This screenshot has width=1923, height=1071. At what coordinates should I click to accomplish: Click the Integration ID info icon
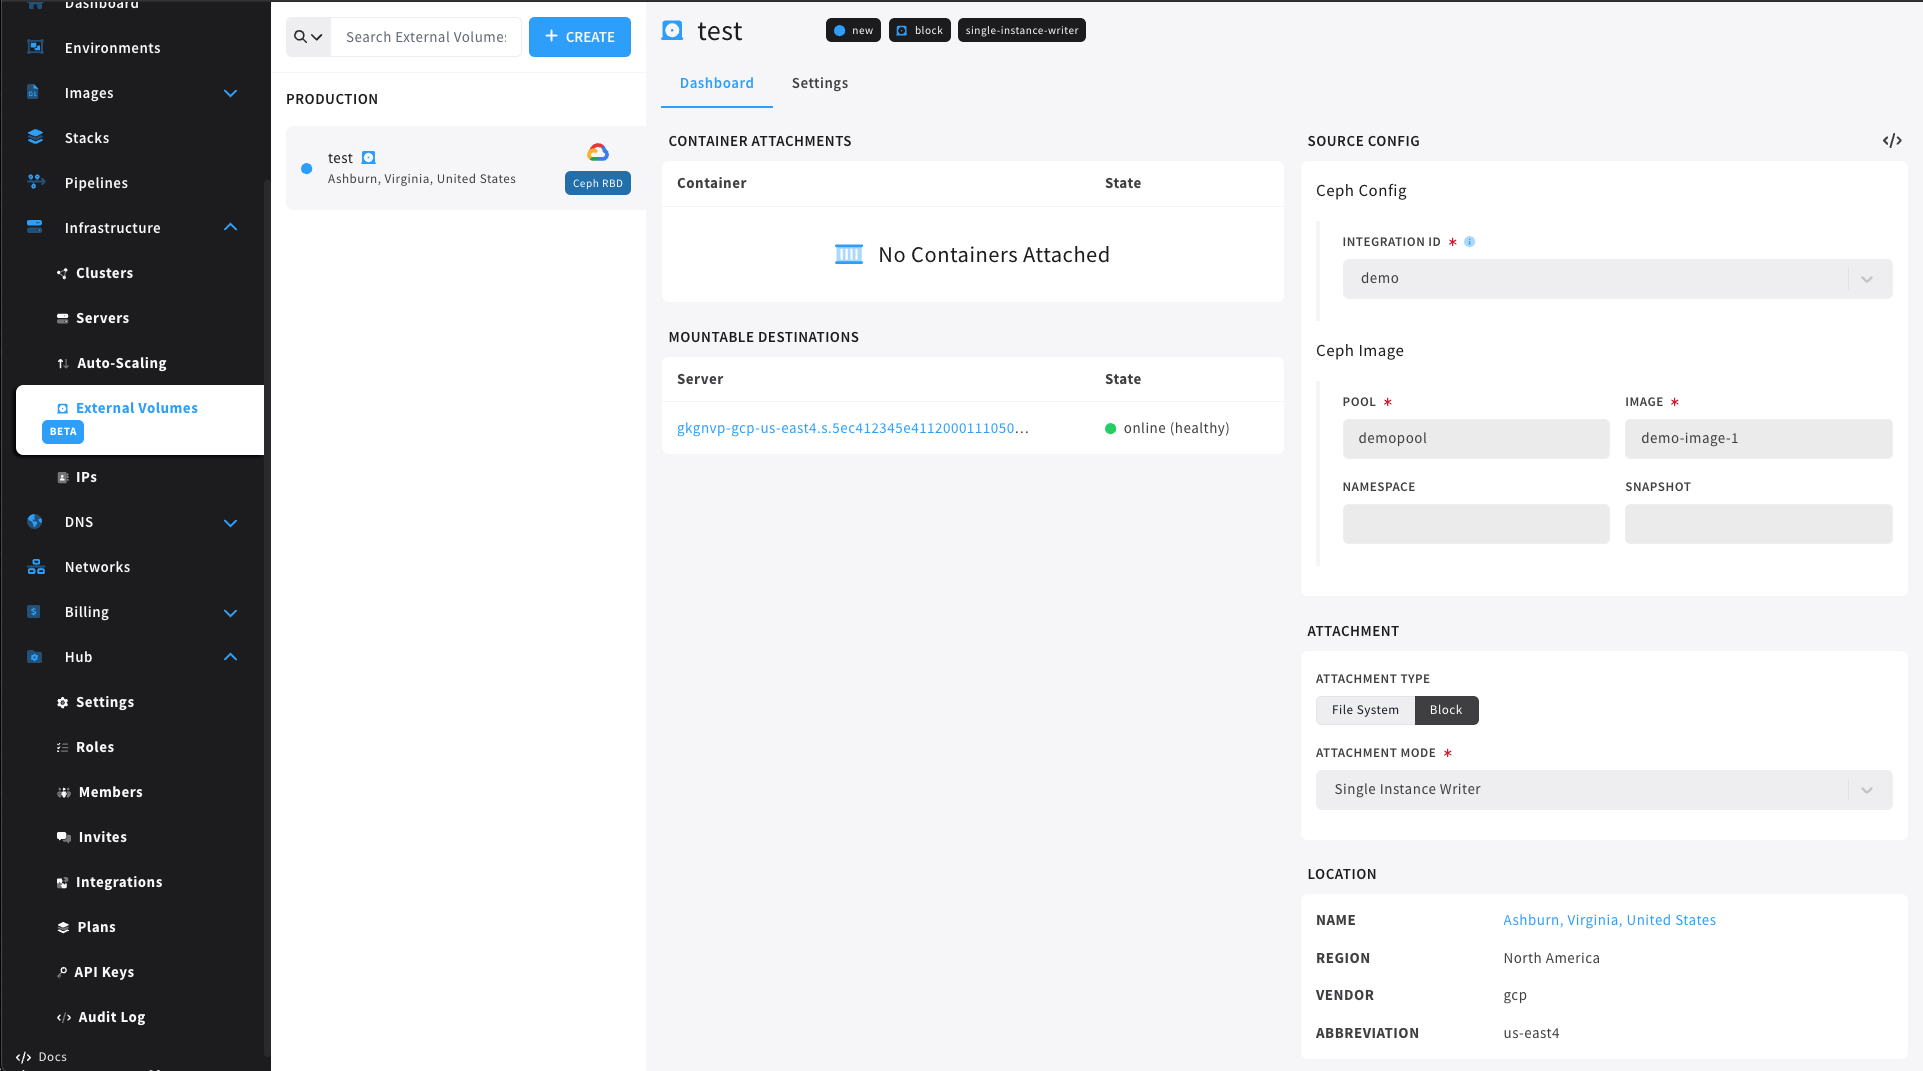click(1470, 241)
